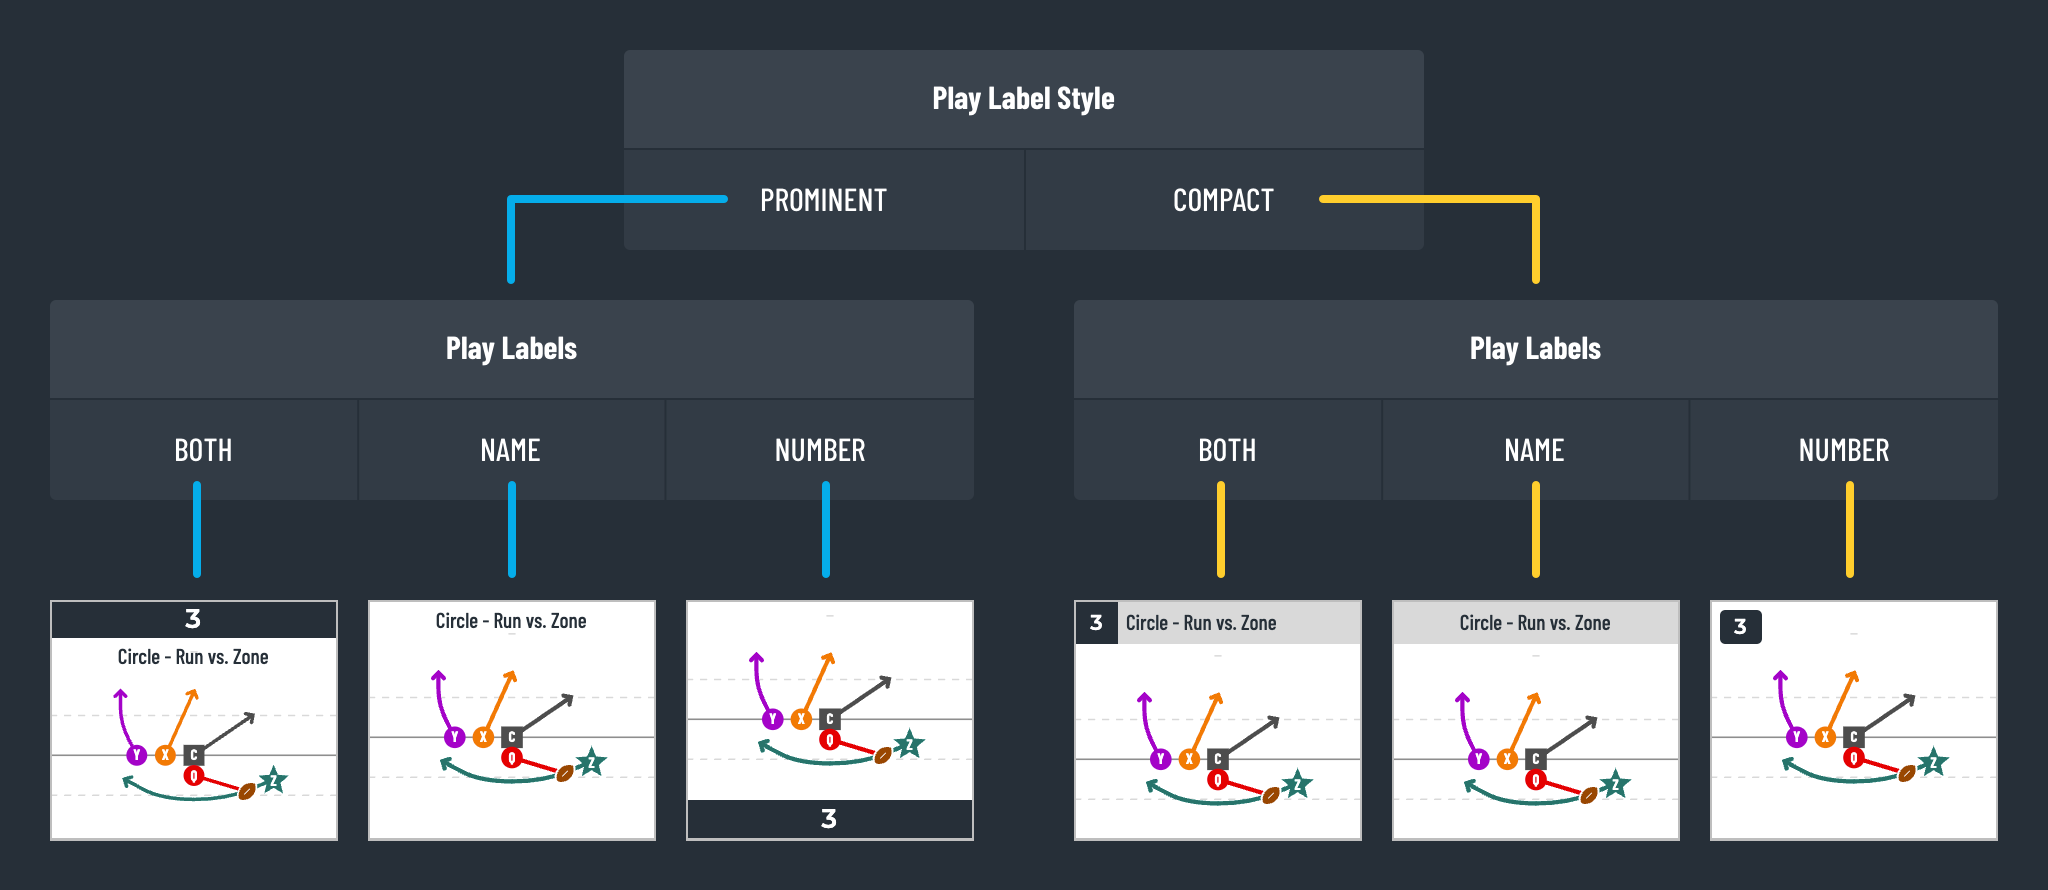Image resolution: width=2048 pixels, height=890 pixels.
Task: Choose NAME under compact Play Labels
Action: pyautogui.click(x=1535, y=450)
